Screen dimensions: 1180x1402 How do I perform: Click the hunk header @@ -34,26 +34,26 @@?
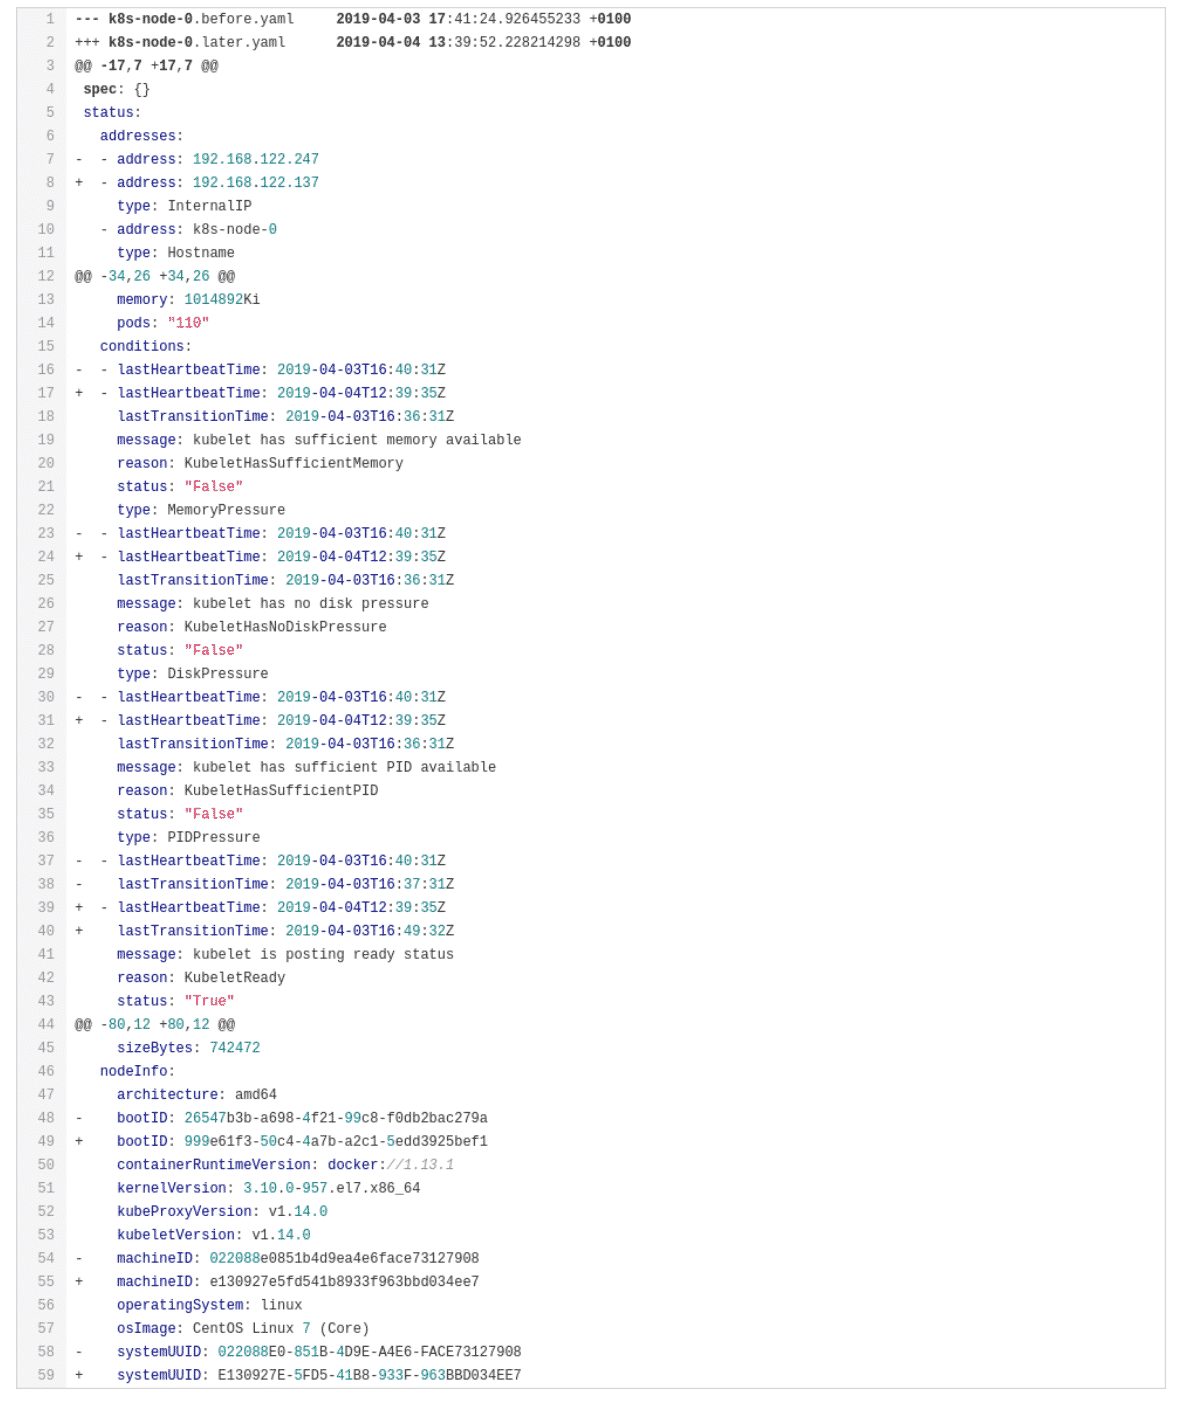pyautogui.click(x=155, y=276)
